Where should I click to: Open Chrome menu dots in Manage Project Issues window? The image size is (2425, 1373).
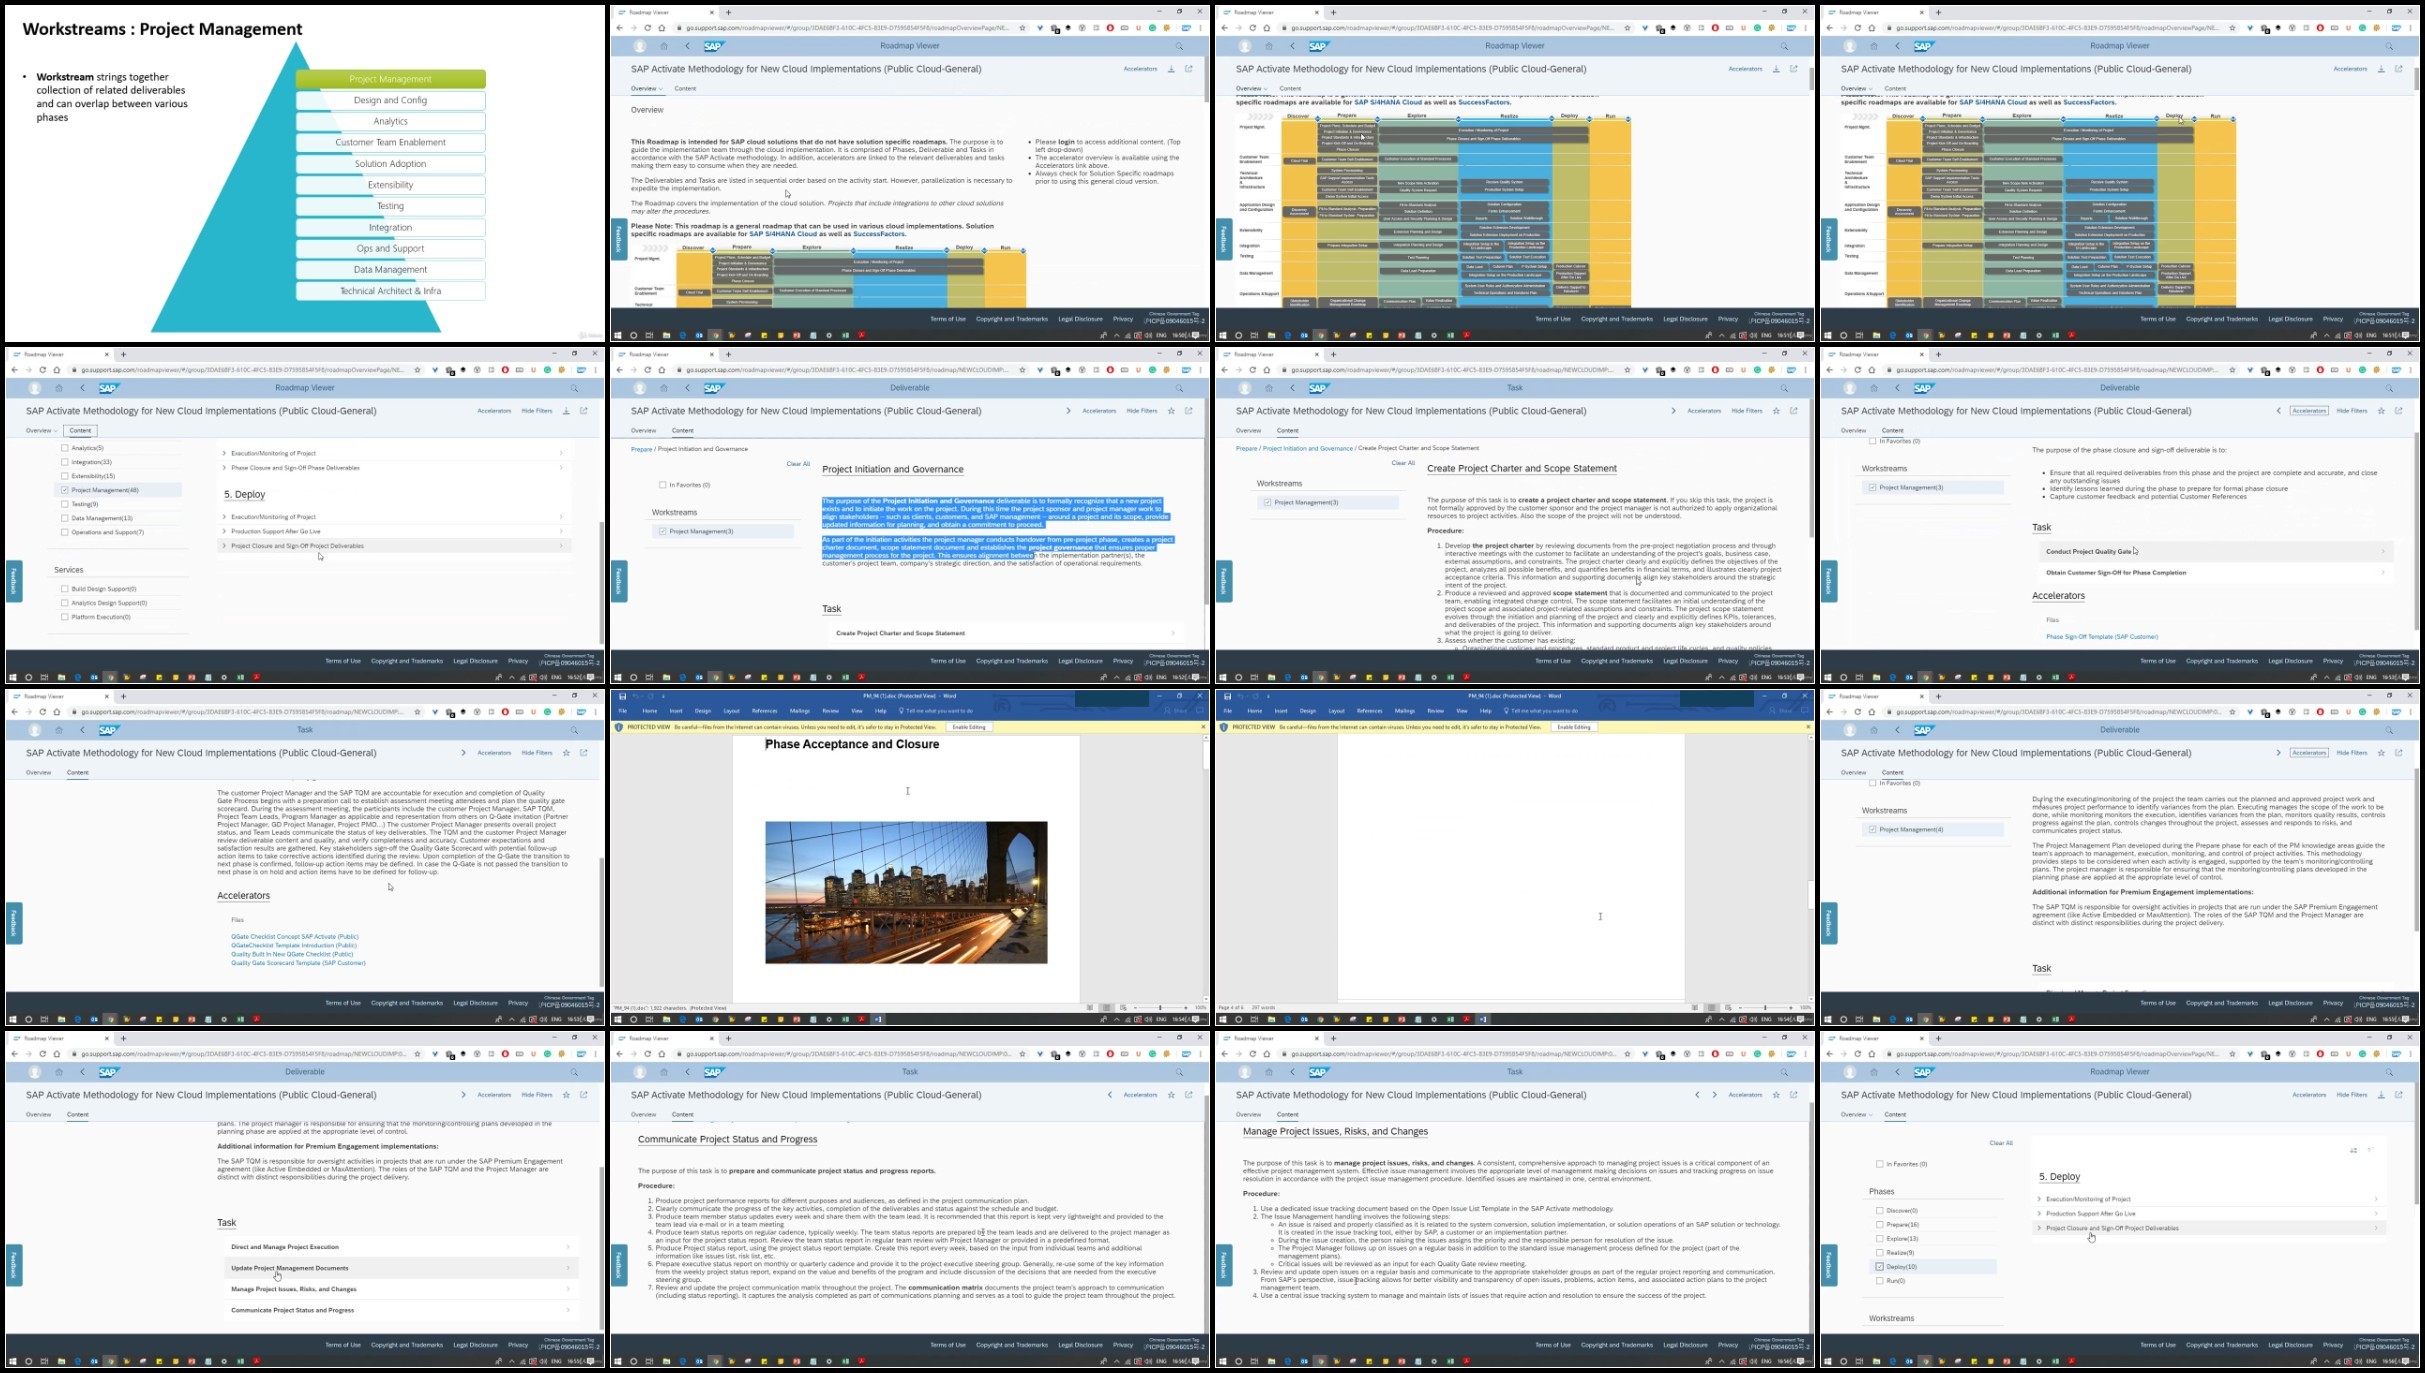coord(1805,1054)
